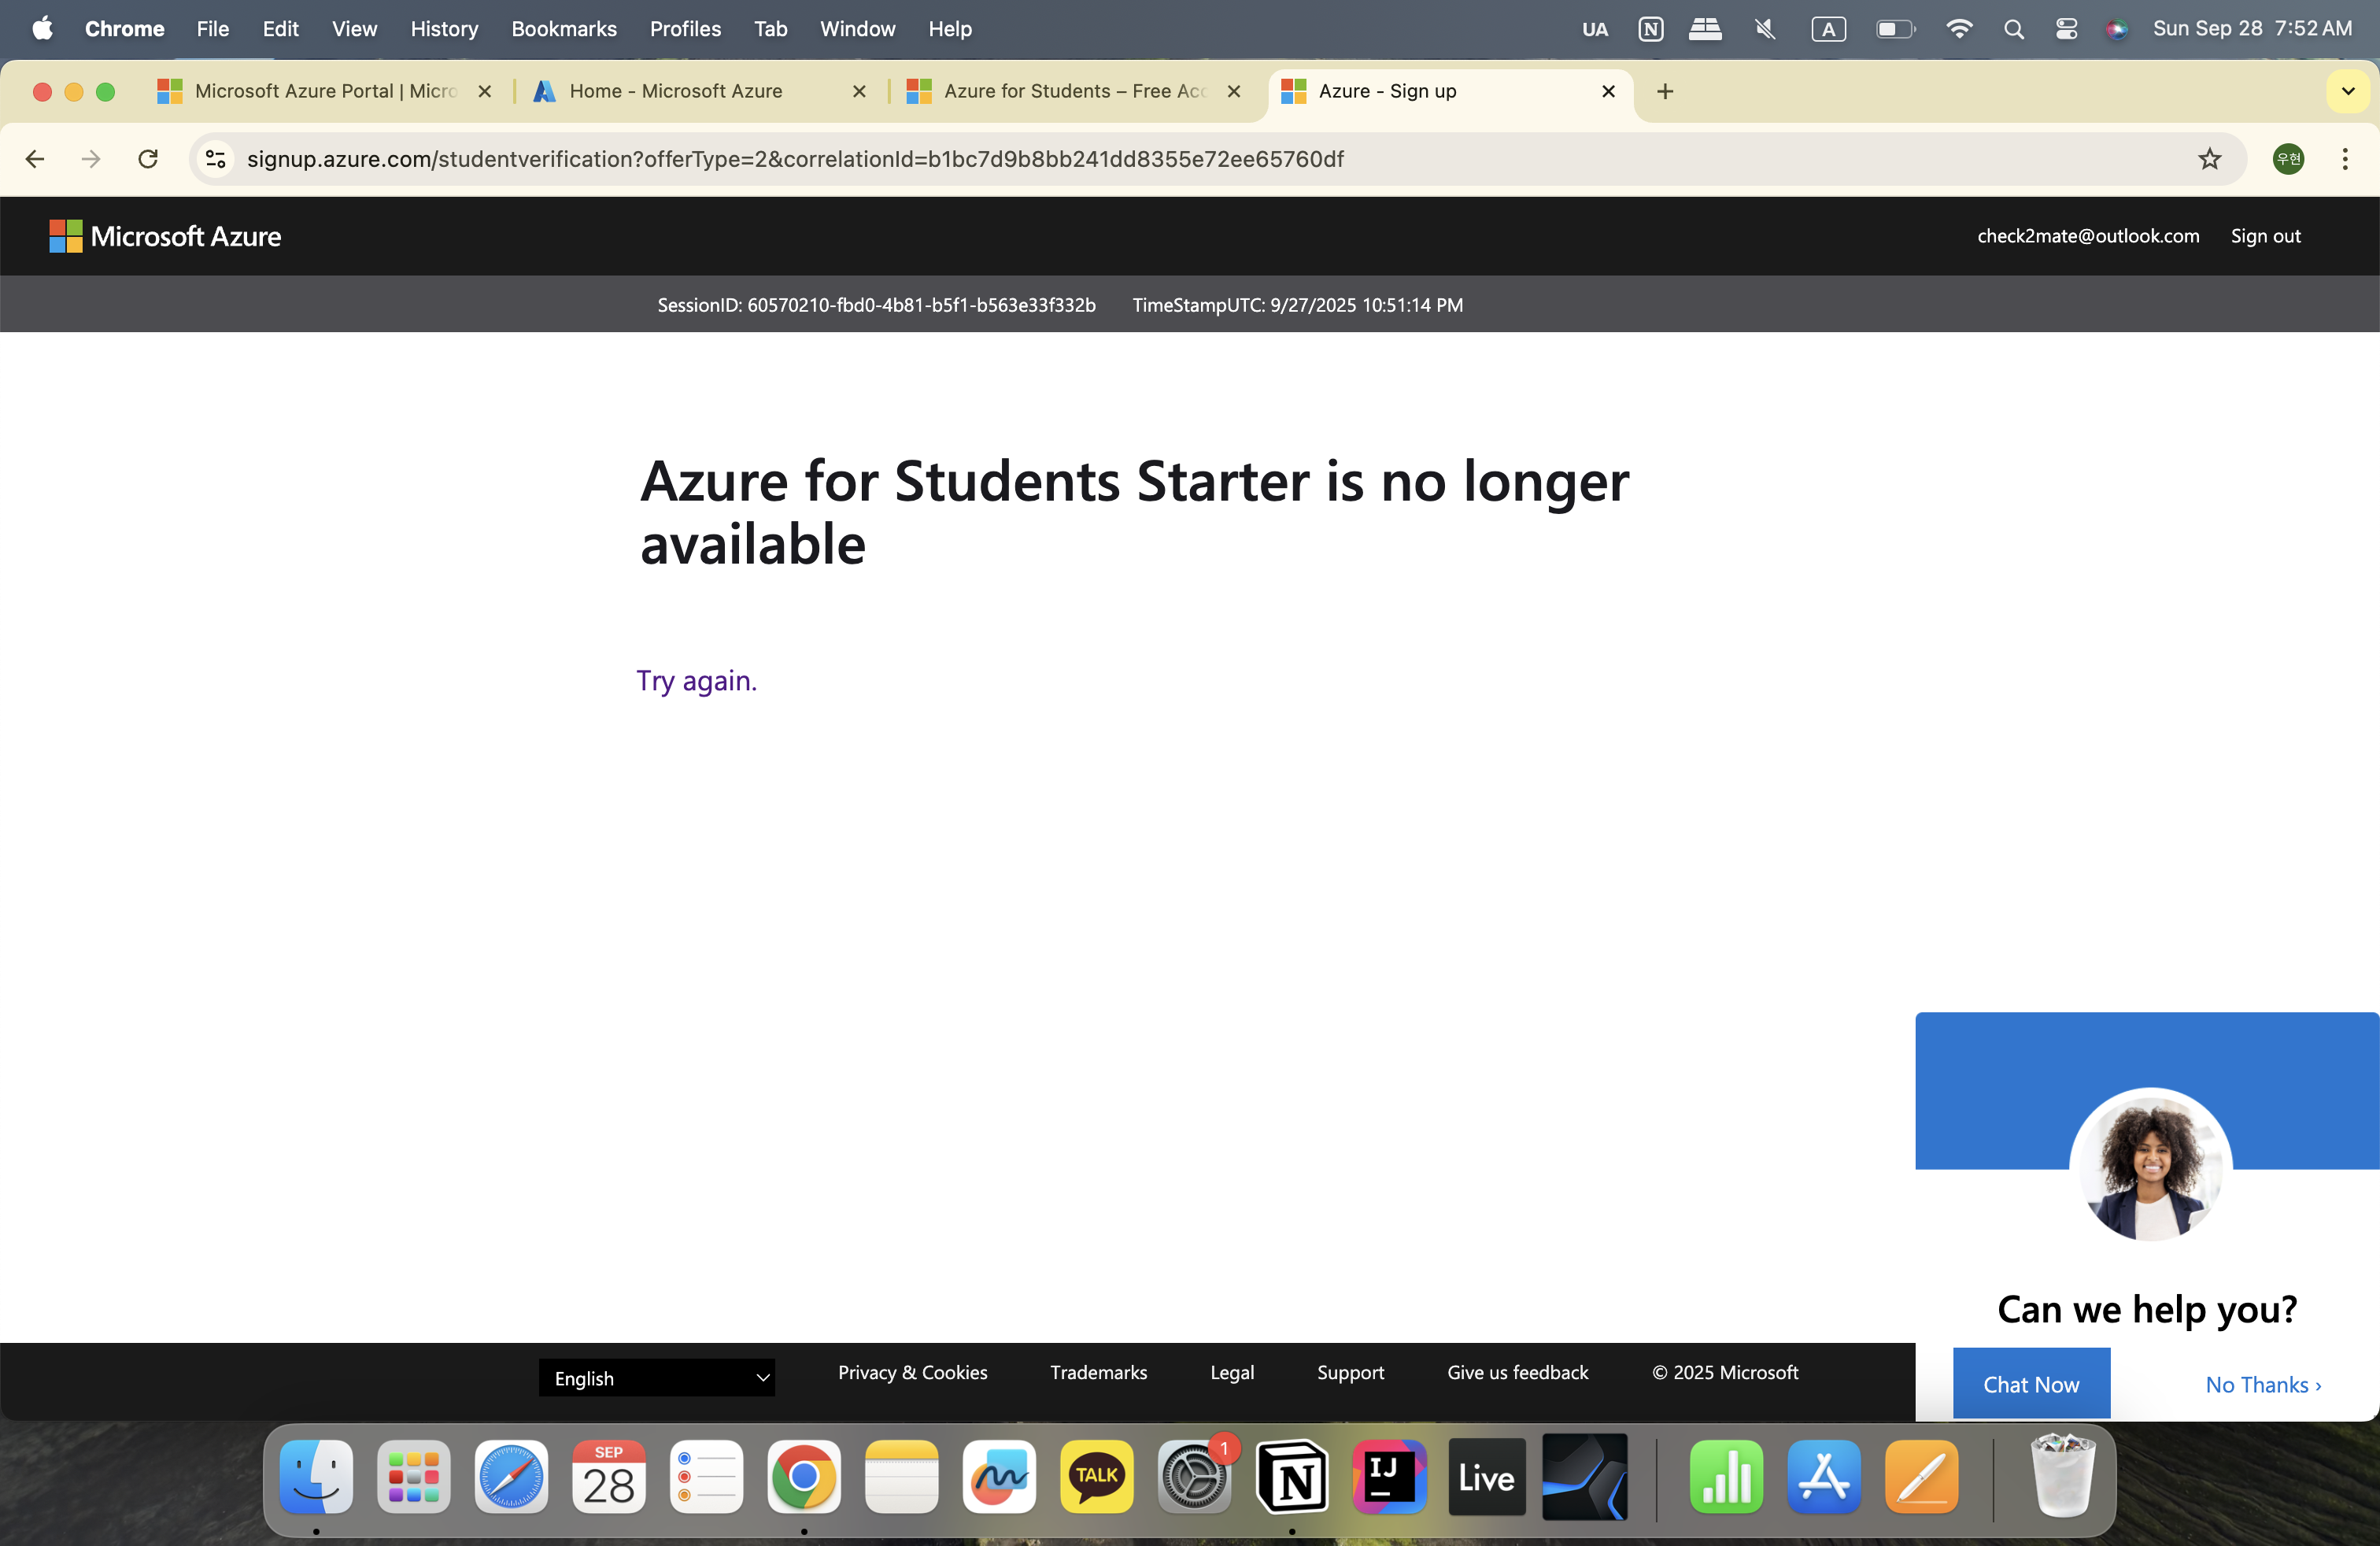Image resolution: width=2380 pixels, height=1546 pixels.
Task: Open Privacy & Cookies footer link
Action: click(x=912, y=1372)
